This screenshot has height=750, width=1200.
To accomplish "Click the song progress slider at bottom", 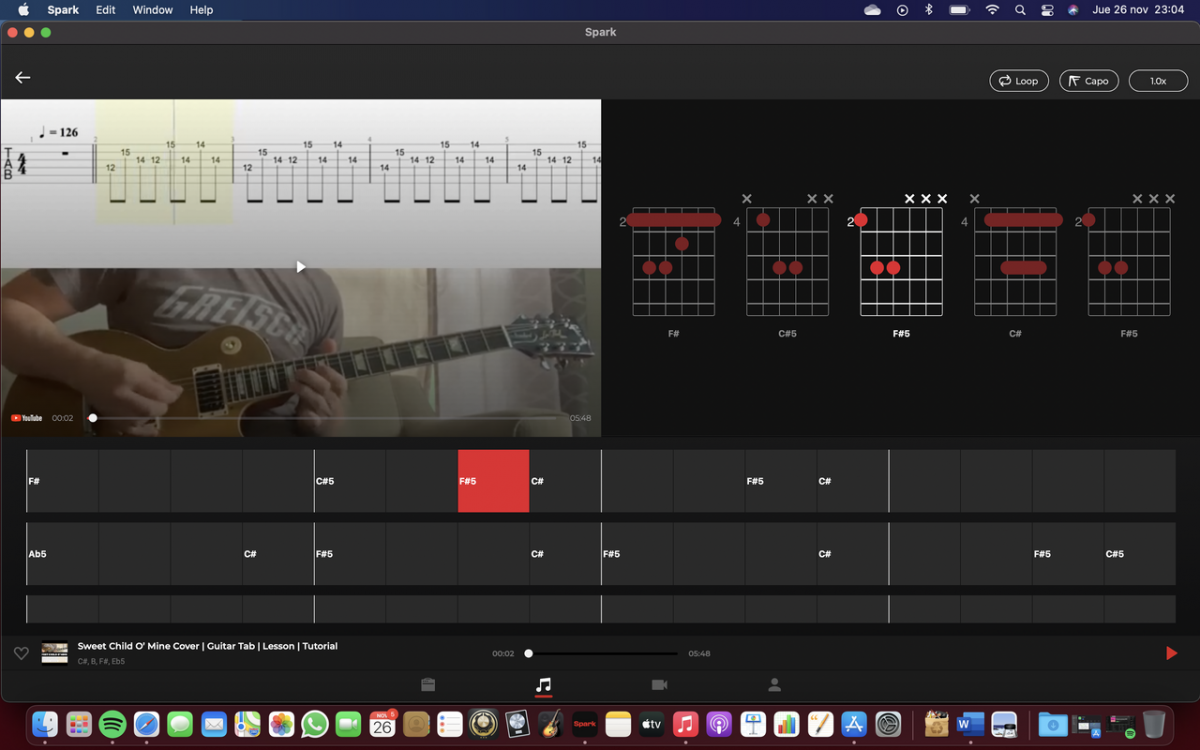I will pos(602,653).
